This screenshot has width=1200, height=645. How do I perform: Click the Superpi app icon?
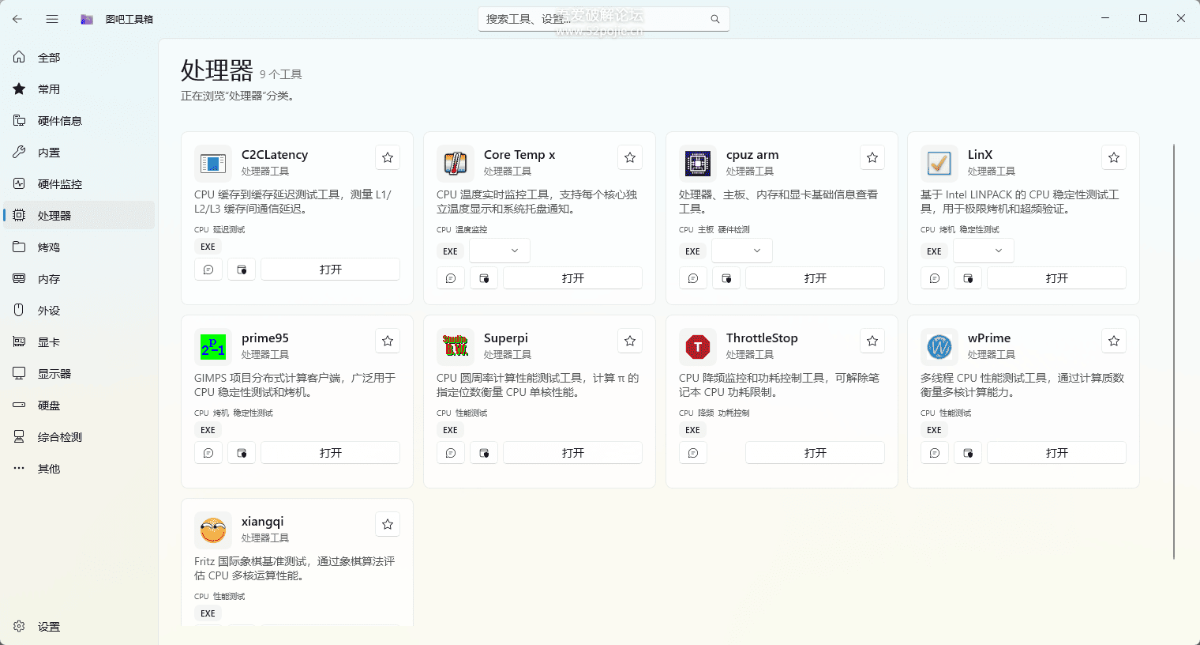tap(455, 346)
